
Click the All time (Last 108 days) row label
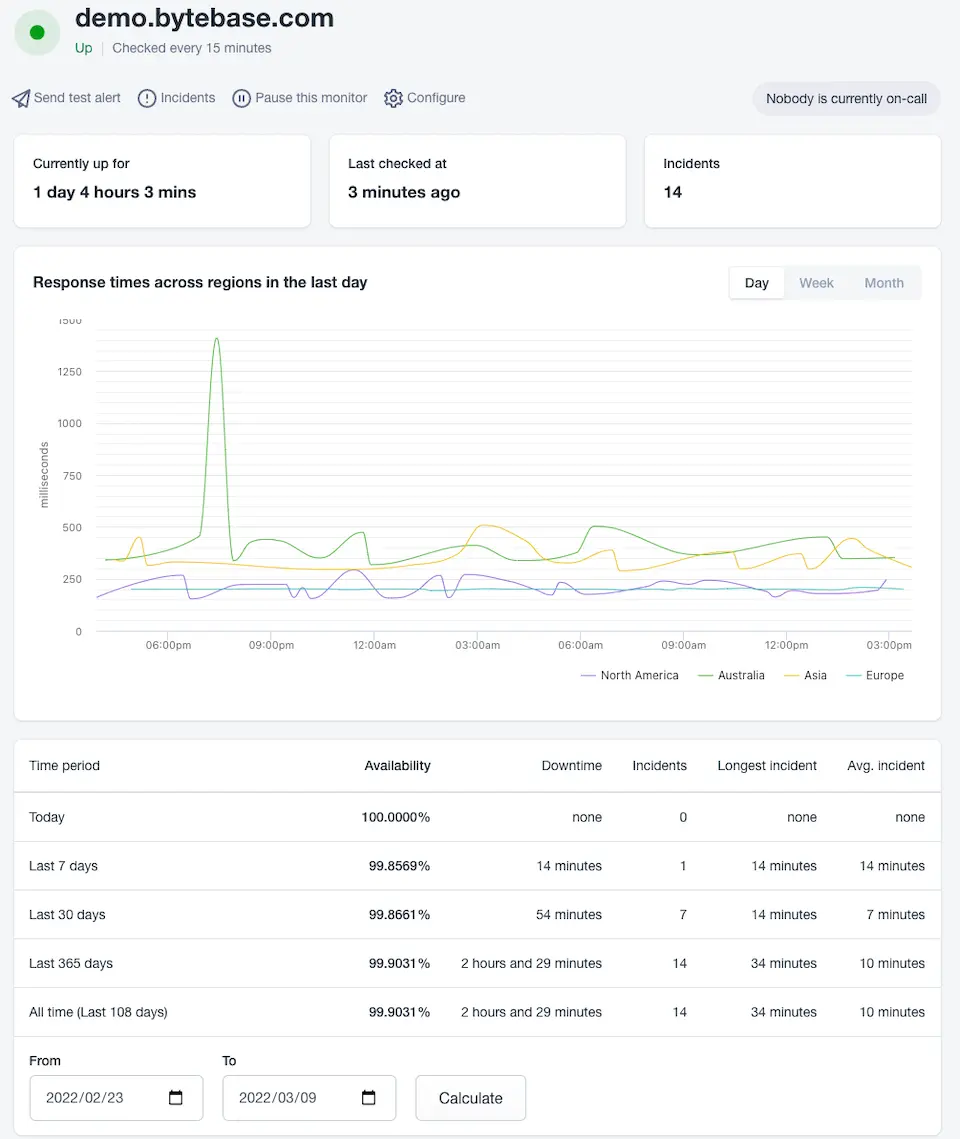[98, 1012]
